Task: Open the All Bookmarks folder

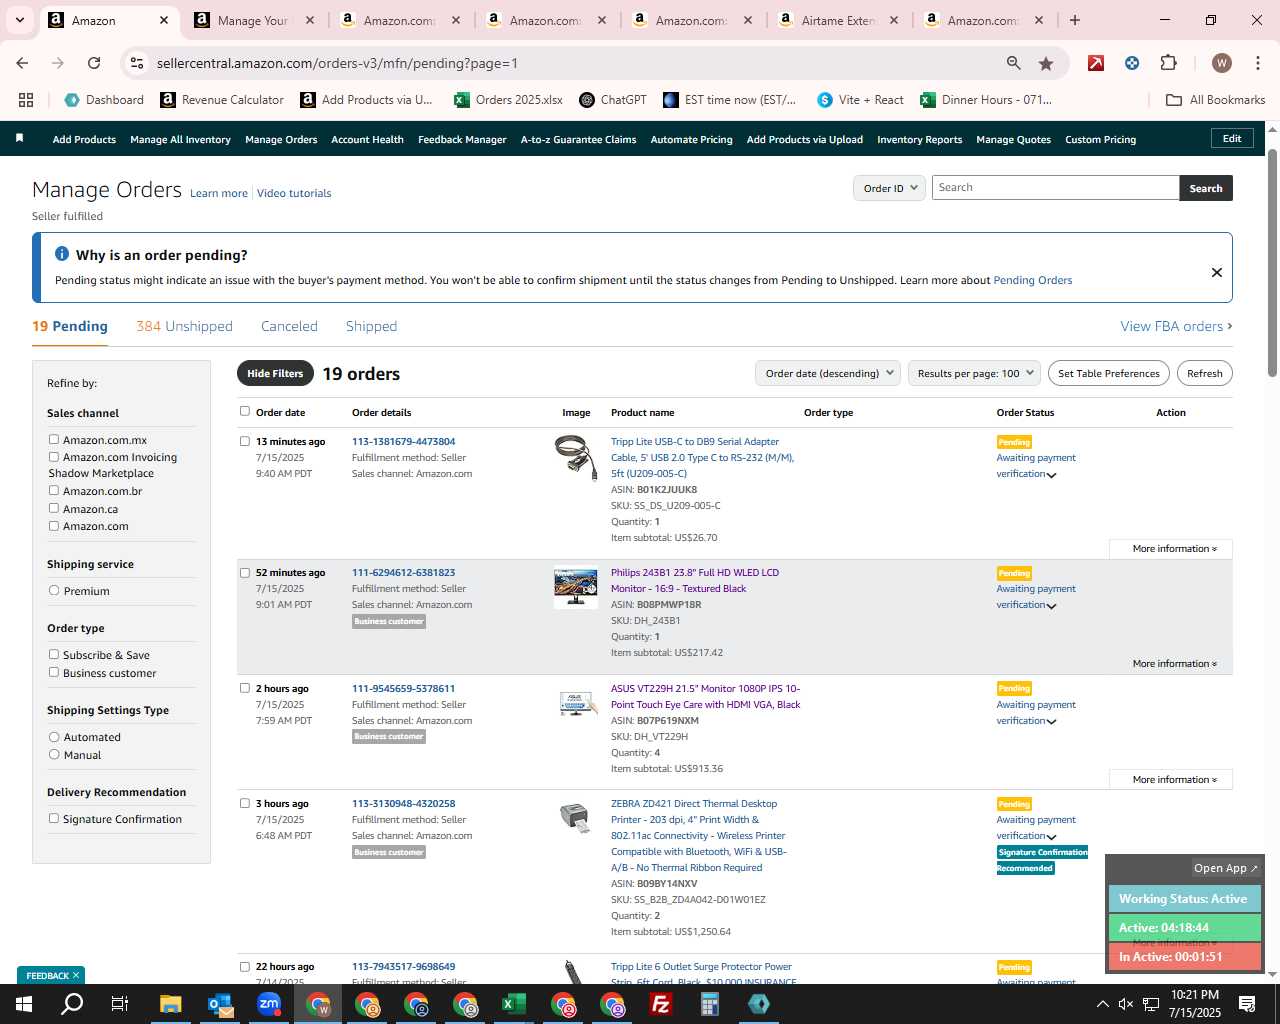Action: [1216, 100]
